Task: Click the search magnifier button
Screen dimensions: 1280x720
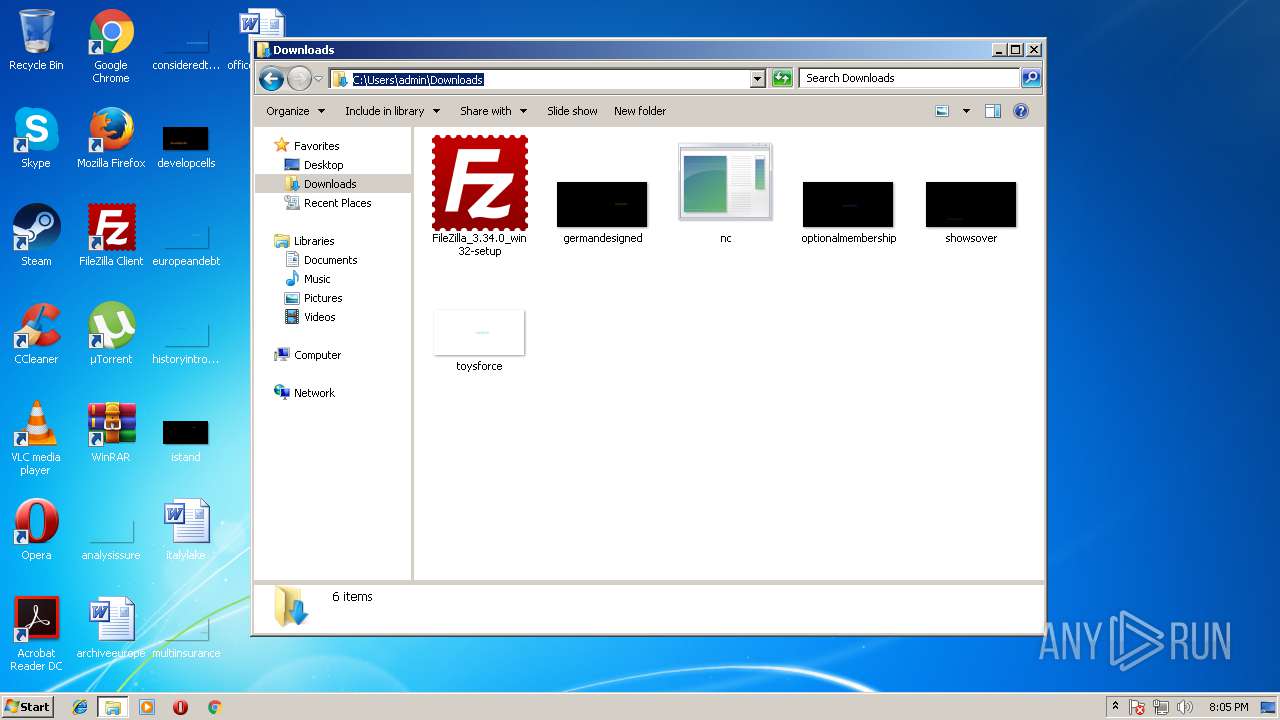Action: tap(1030, 78)
